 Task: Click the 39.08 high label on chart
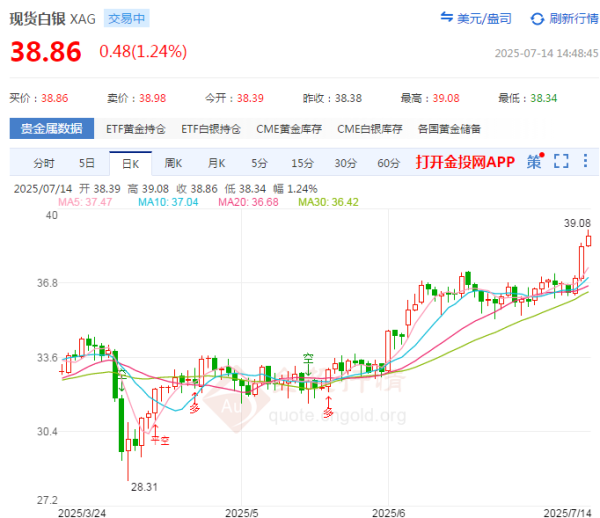pos(577,223)
